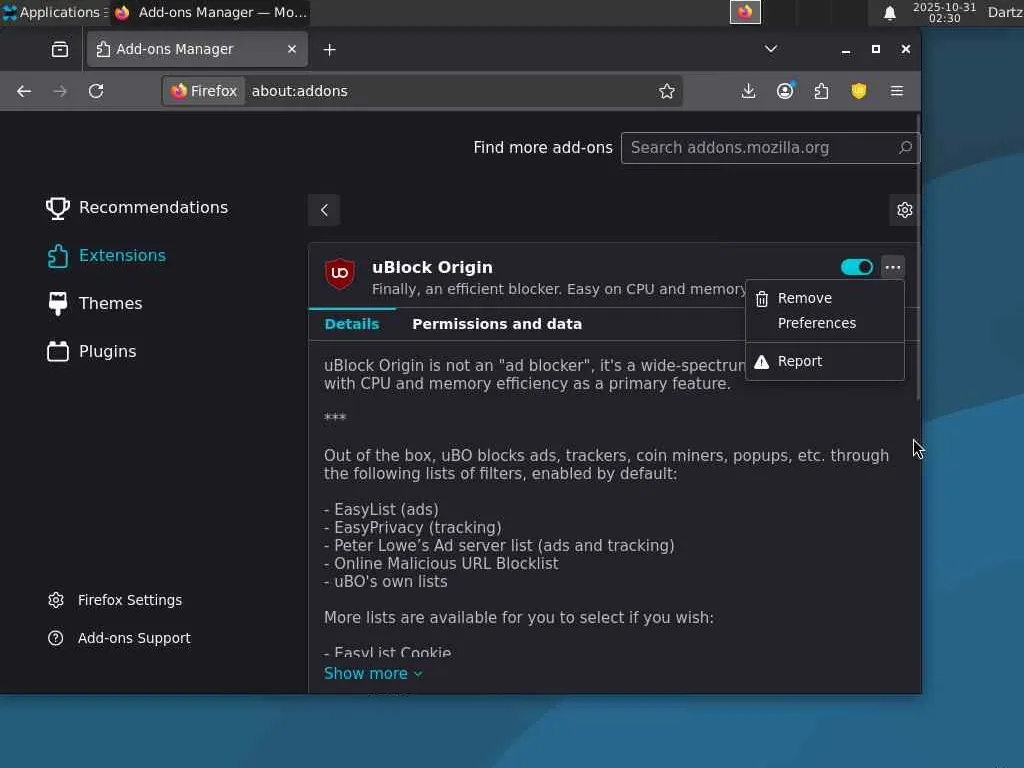Viewport: 1024px width, 768px height.
Task: Select Extensions category in sidebar
Action: coord(106,256)
